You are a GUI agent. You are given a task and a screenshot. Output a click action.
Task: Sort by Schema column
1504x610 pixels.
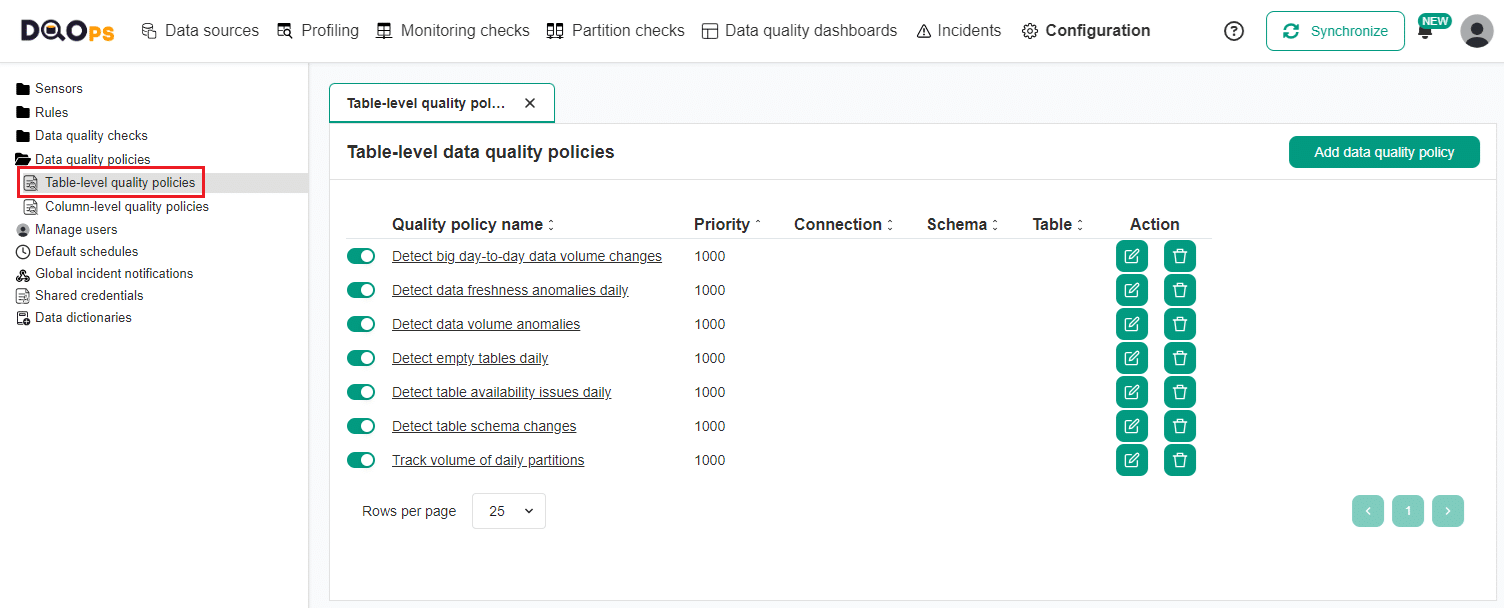click(x=963, y=225)
